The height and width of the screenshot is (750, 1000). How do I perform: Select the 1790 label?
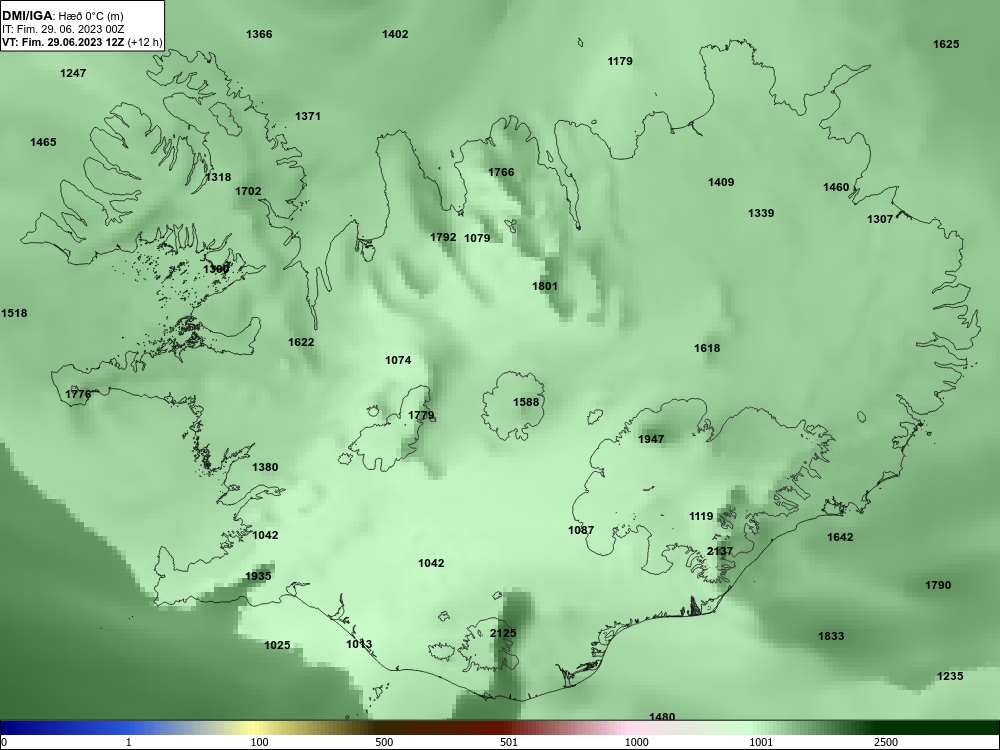(938, 585)
